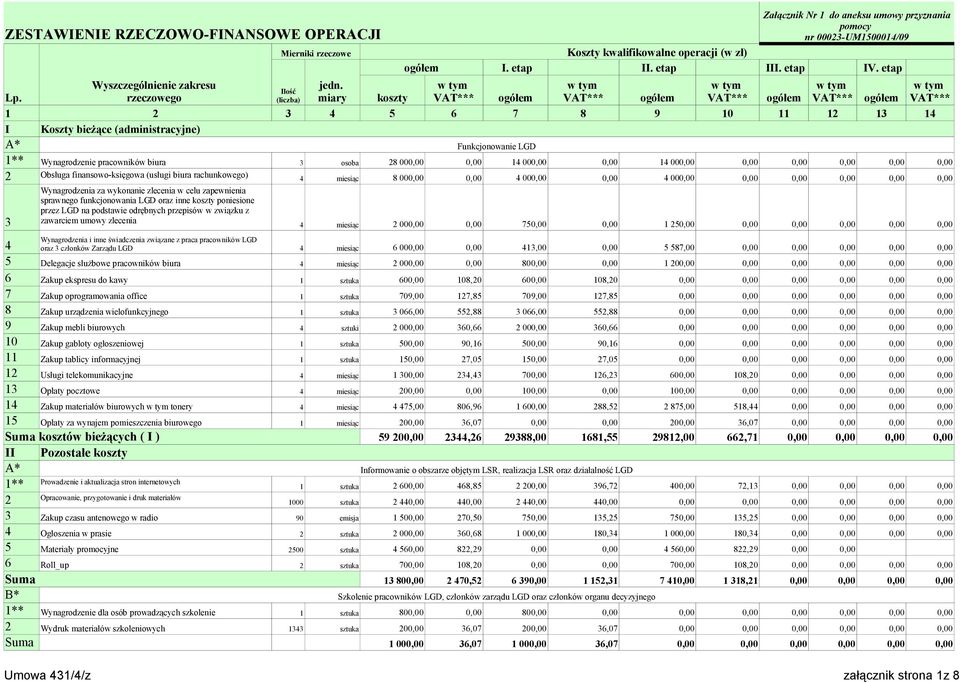Click the 'Lp.' column header
Screen dimensions: 960x683
12,98
